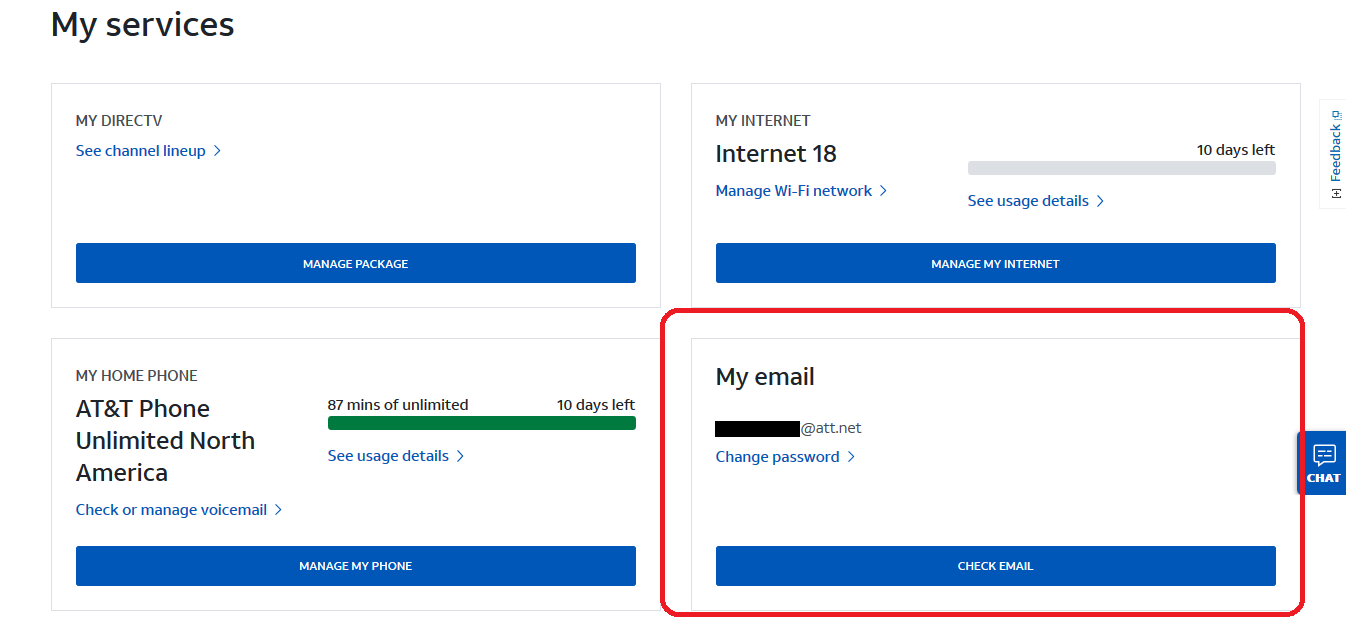1346x629 pixels.
Task: Click the @att.net email address text
Action: pos(788,428)
